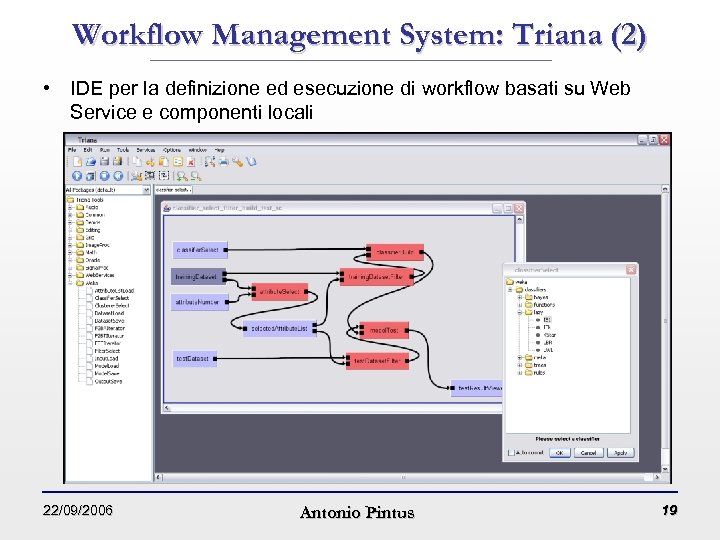Open the Window menu
This screenshot has height=540, width=720.
pos(197,150)
